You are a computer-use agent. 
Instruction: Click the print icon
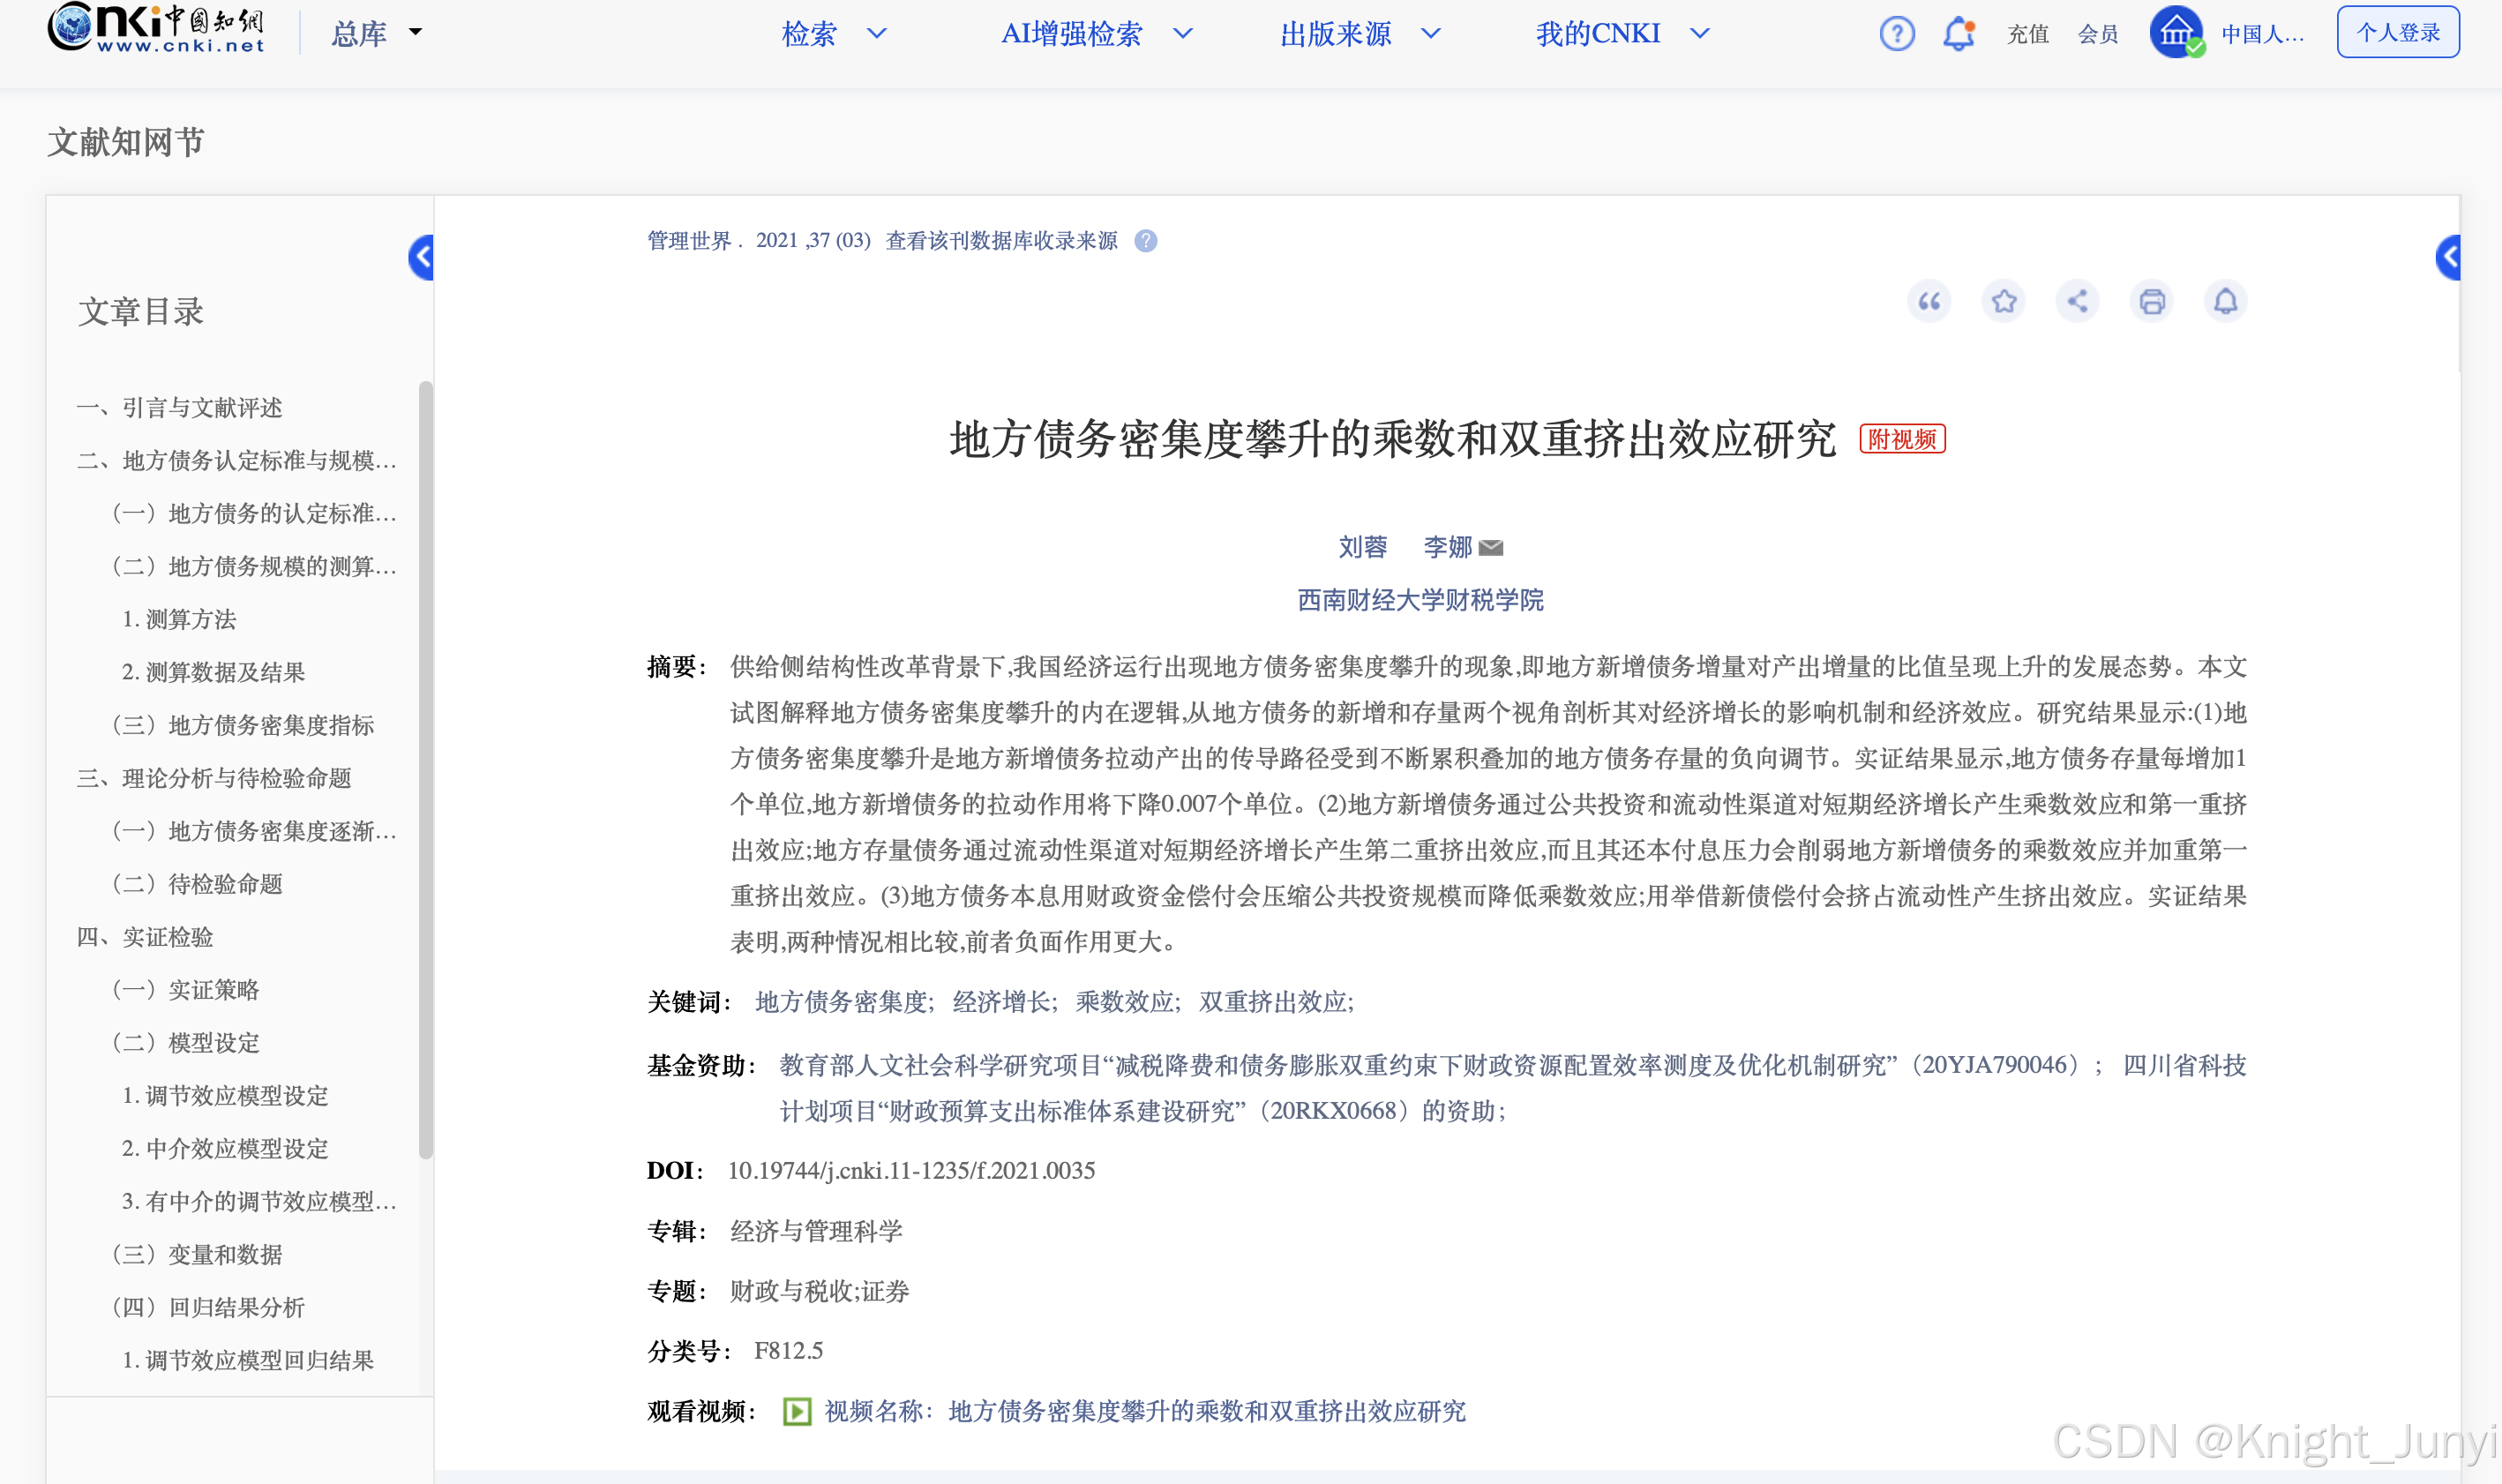tap(2151, 301)
